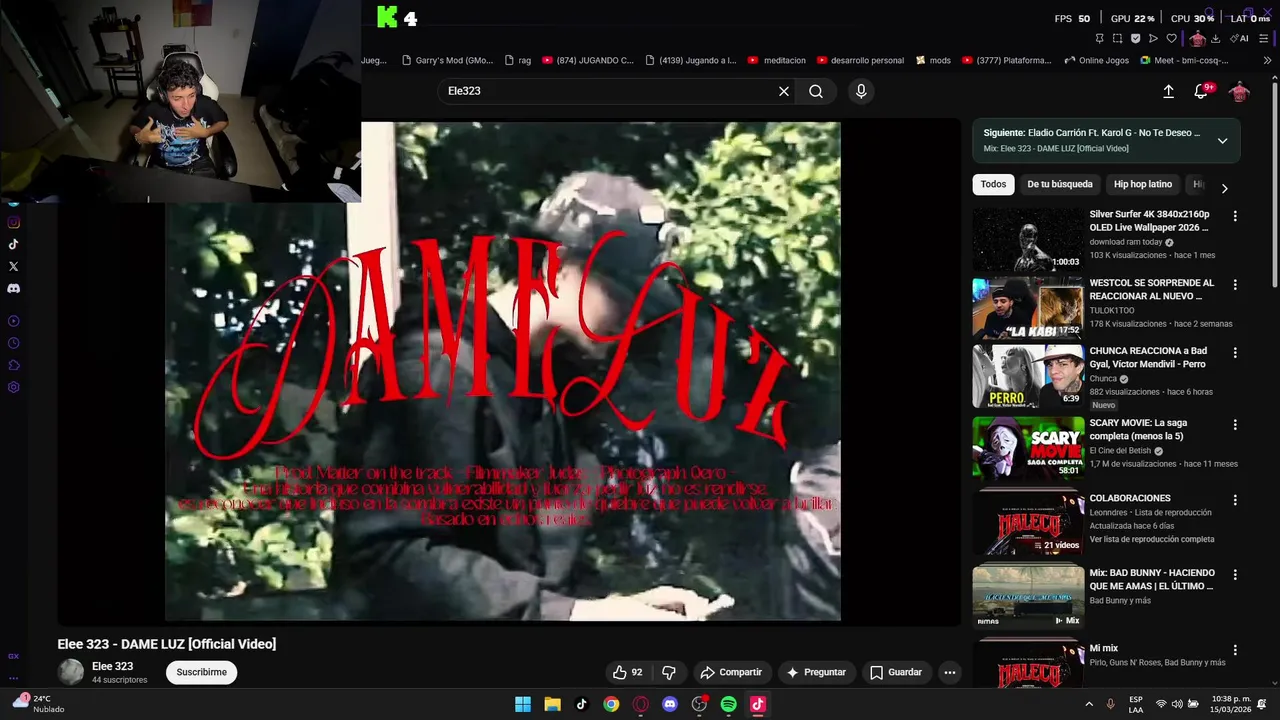This screenshot has width=1280, height=720.
Task: Open the desarrollo personal bookmark
Action: (x=860, y=60)
